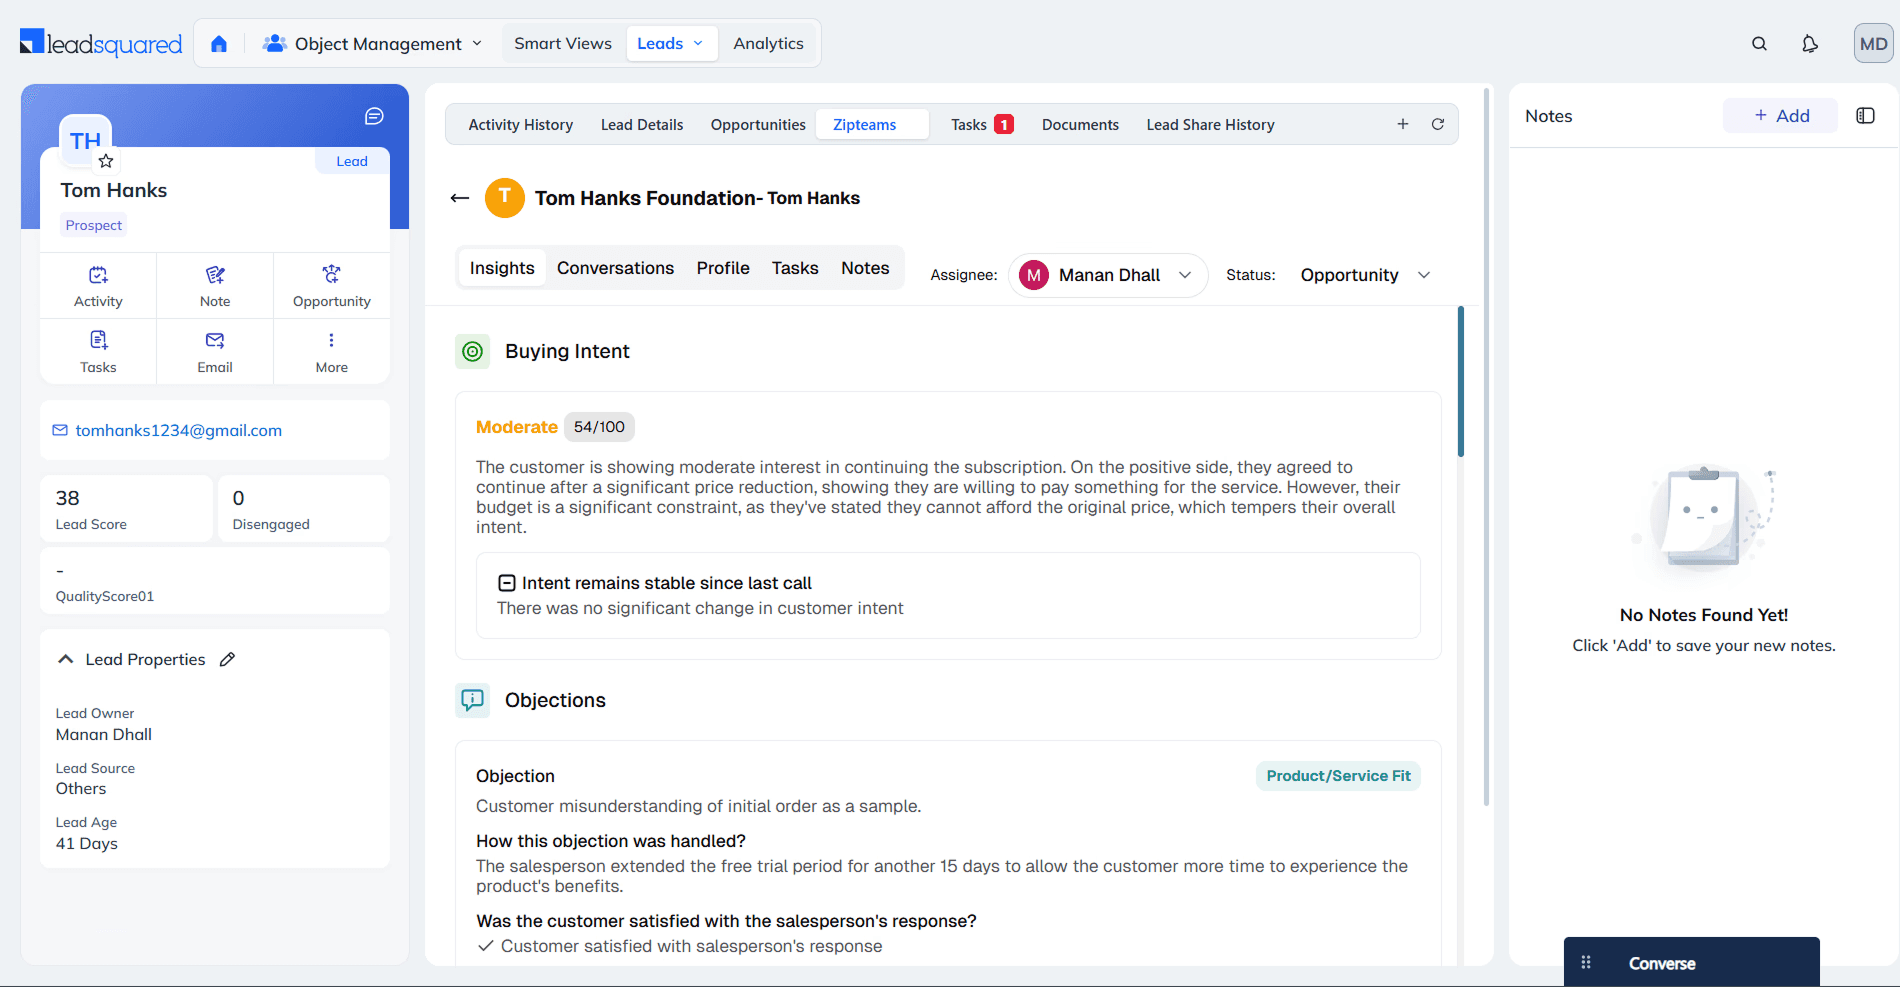Click the Lead Age value '41 Days'
The image size is (1900, 987).
pyautogui.click(x=87, y=843)
